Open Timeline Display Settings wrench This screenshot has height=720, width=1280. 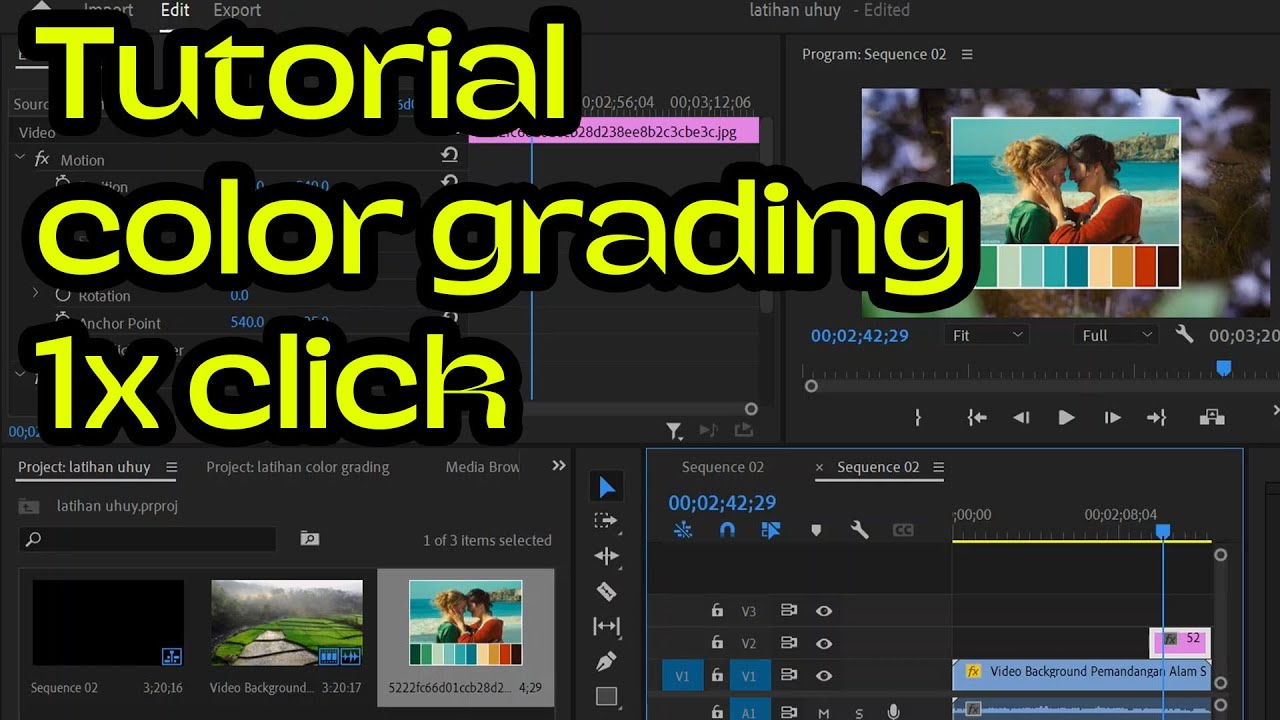coord(859,530)
